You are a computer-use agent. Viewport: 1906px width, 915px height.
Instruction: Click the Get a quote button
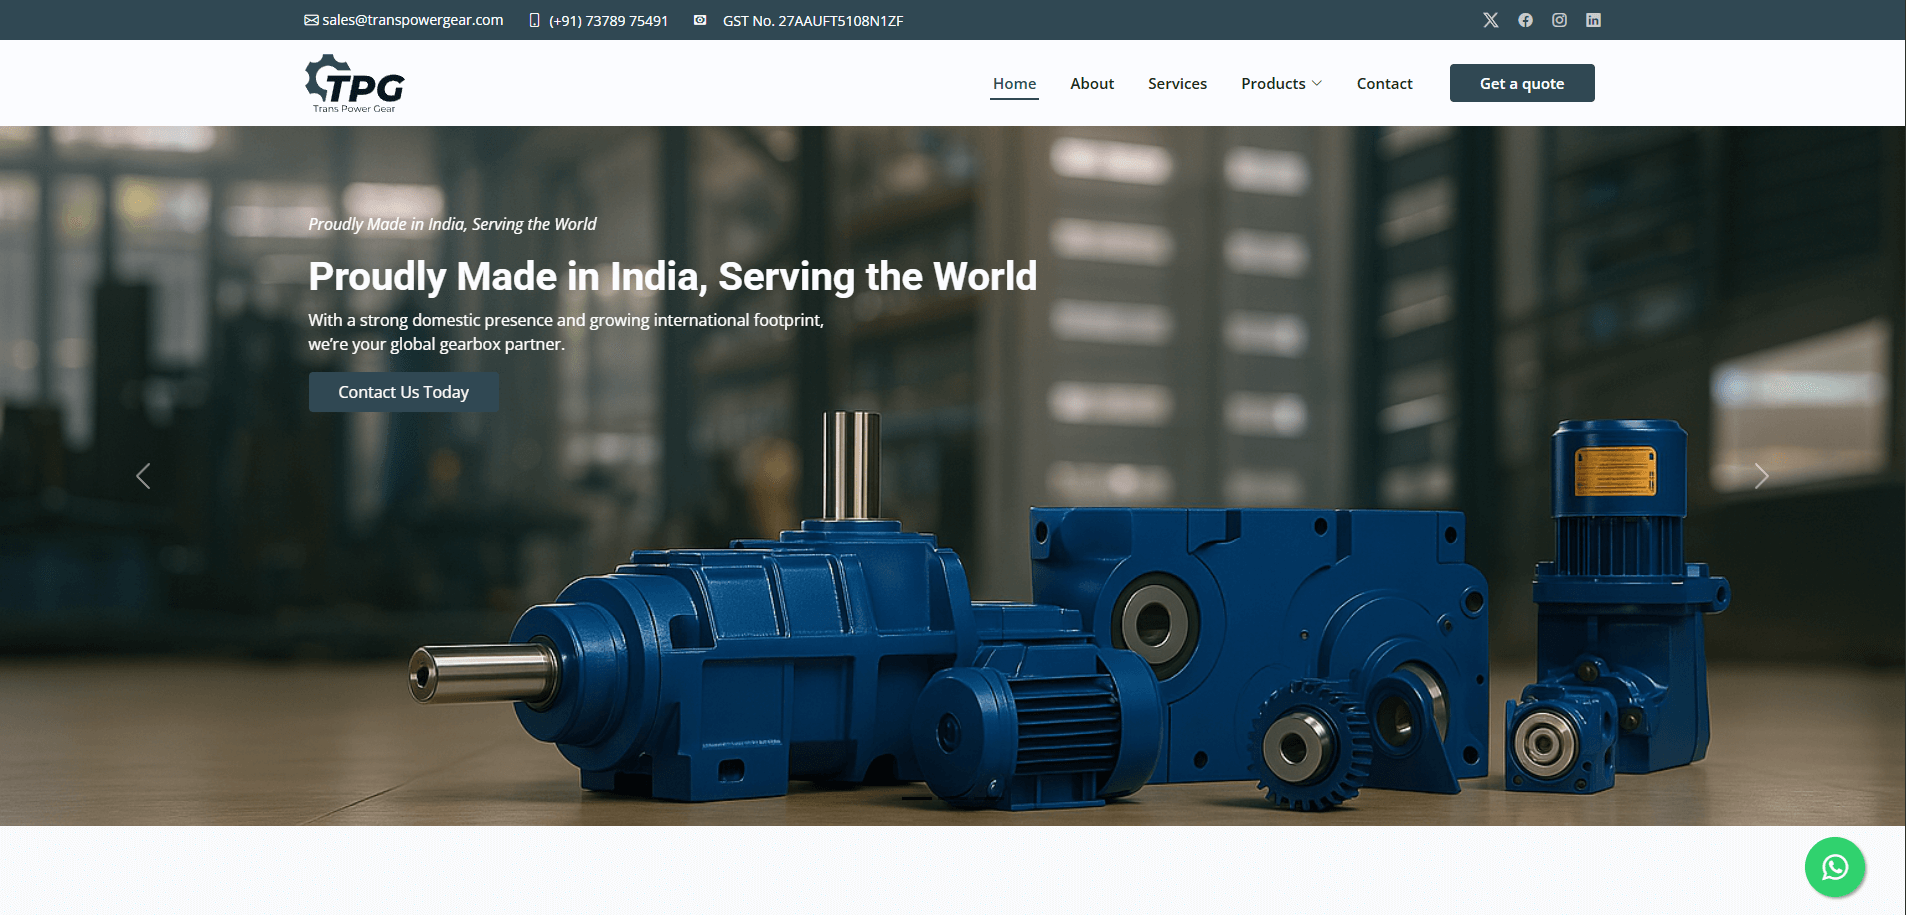click(x=1522, y=83)
